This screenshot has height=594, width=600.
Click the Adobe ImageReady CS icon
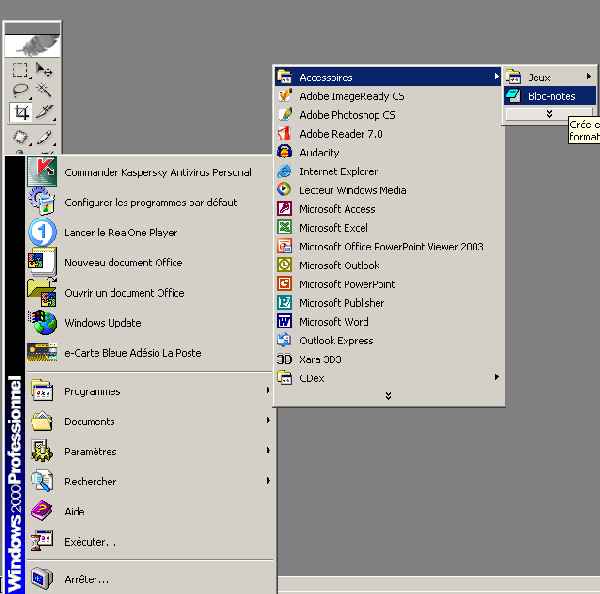coord(285,96)
